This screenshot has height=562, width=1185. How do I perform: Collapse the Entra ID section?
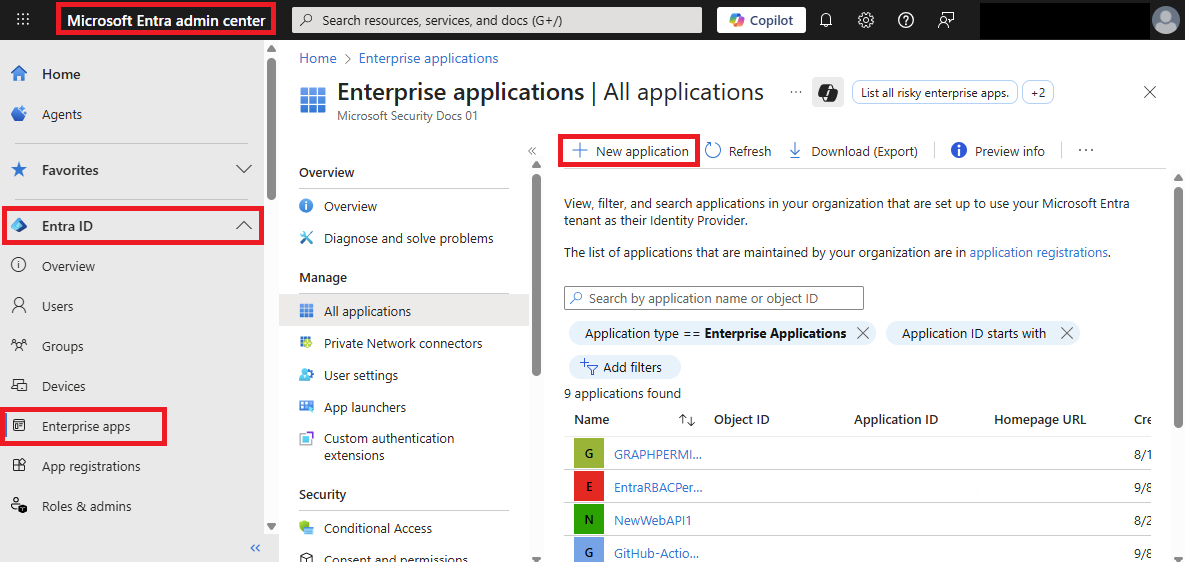pos(243,226)
